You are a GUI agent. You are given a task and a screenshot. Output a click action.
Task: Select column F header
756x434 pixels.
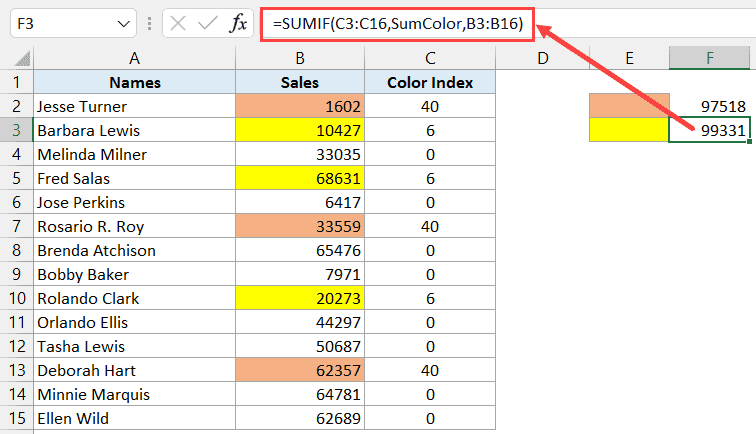click(710, 58)
